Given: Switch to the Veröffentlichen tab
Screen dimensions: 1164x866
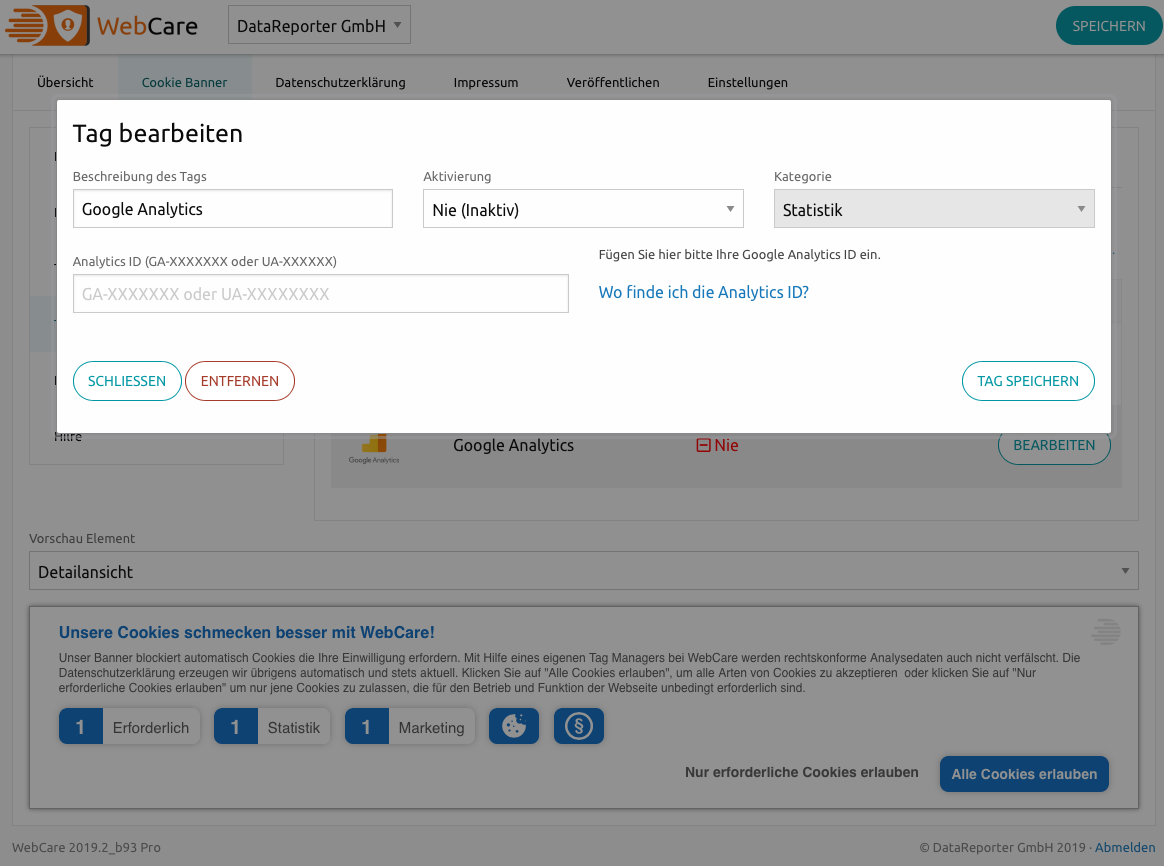Looking at the screenshot, I should pyautogui.click(x=612, y=82).
